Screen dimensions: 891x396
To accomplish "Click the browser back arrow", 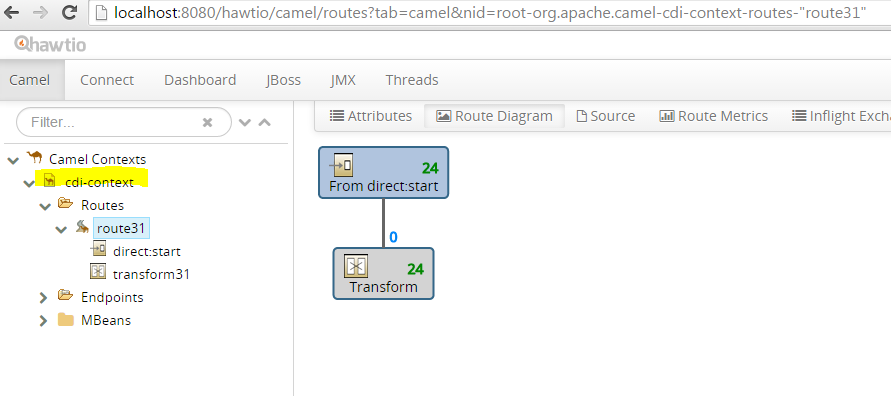I will pyautogui.click(x=11, y=12).
